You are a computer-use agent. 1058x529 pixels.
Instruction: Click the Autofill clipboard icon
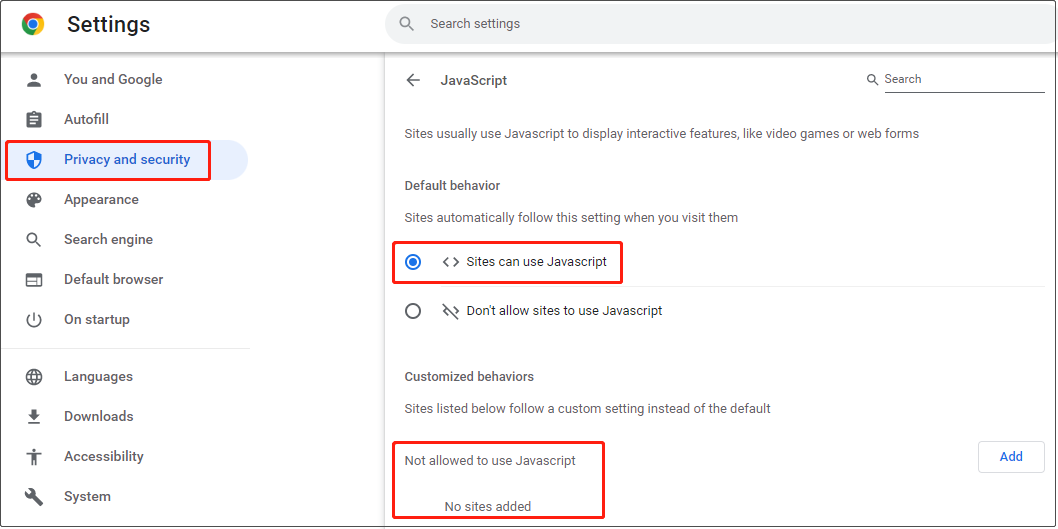(34, 119)
